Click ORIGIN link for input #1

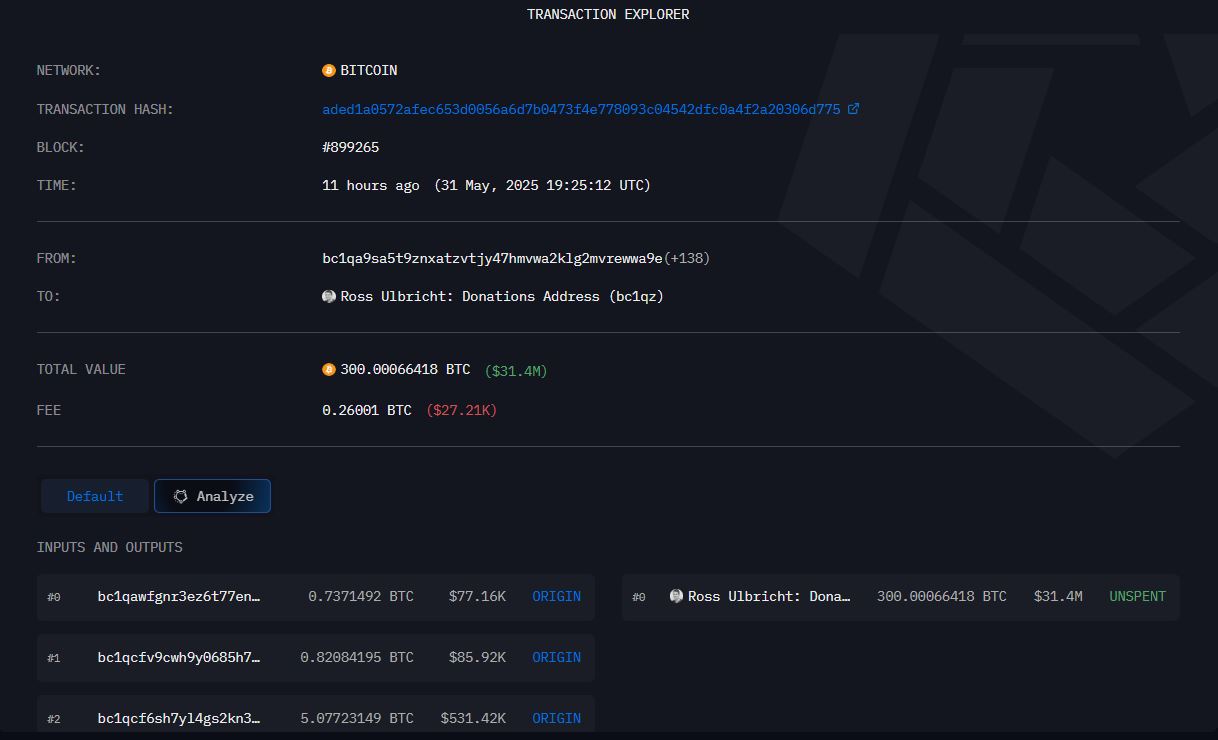pos(556,657)
